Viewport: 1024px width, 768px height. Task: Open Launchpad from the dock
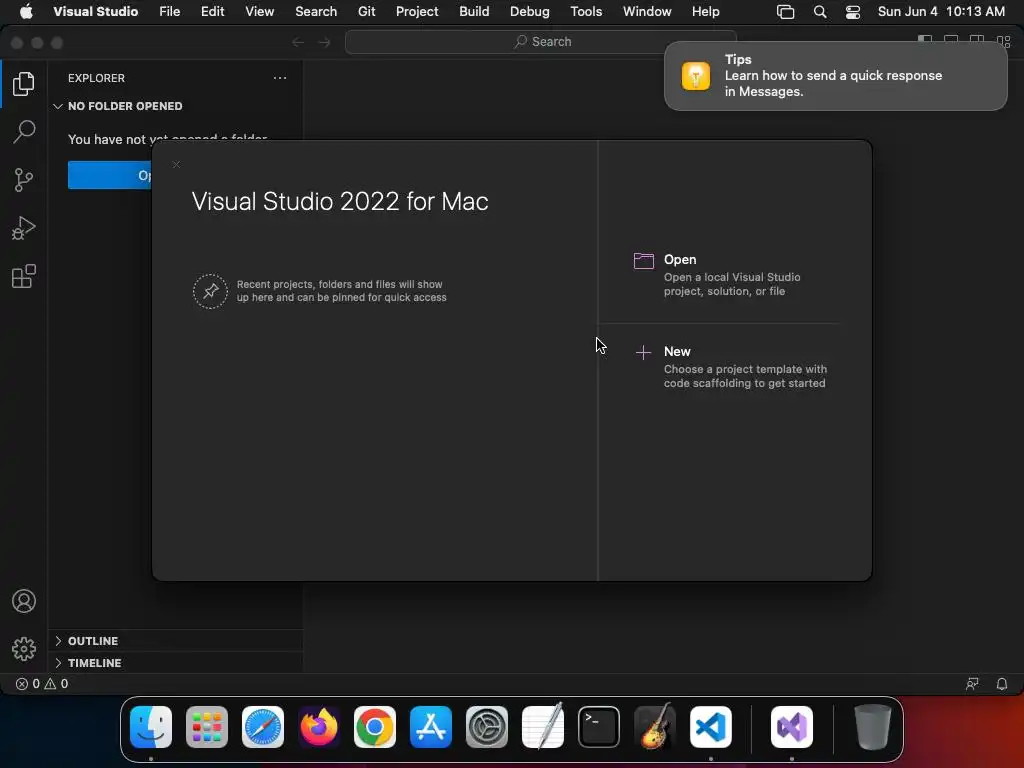tap(206, 727)
